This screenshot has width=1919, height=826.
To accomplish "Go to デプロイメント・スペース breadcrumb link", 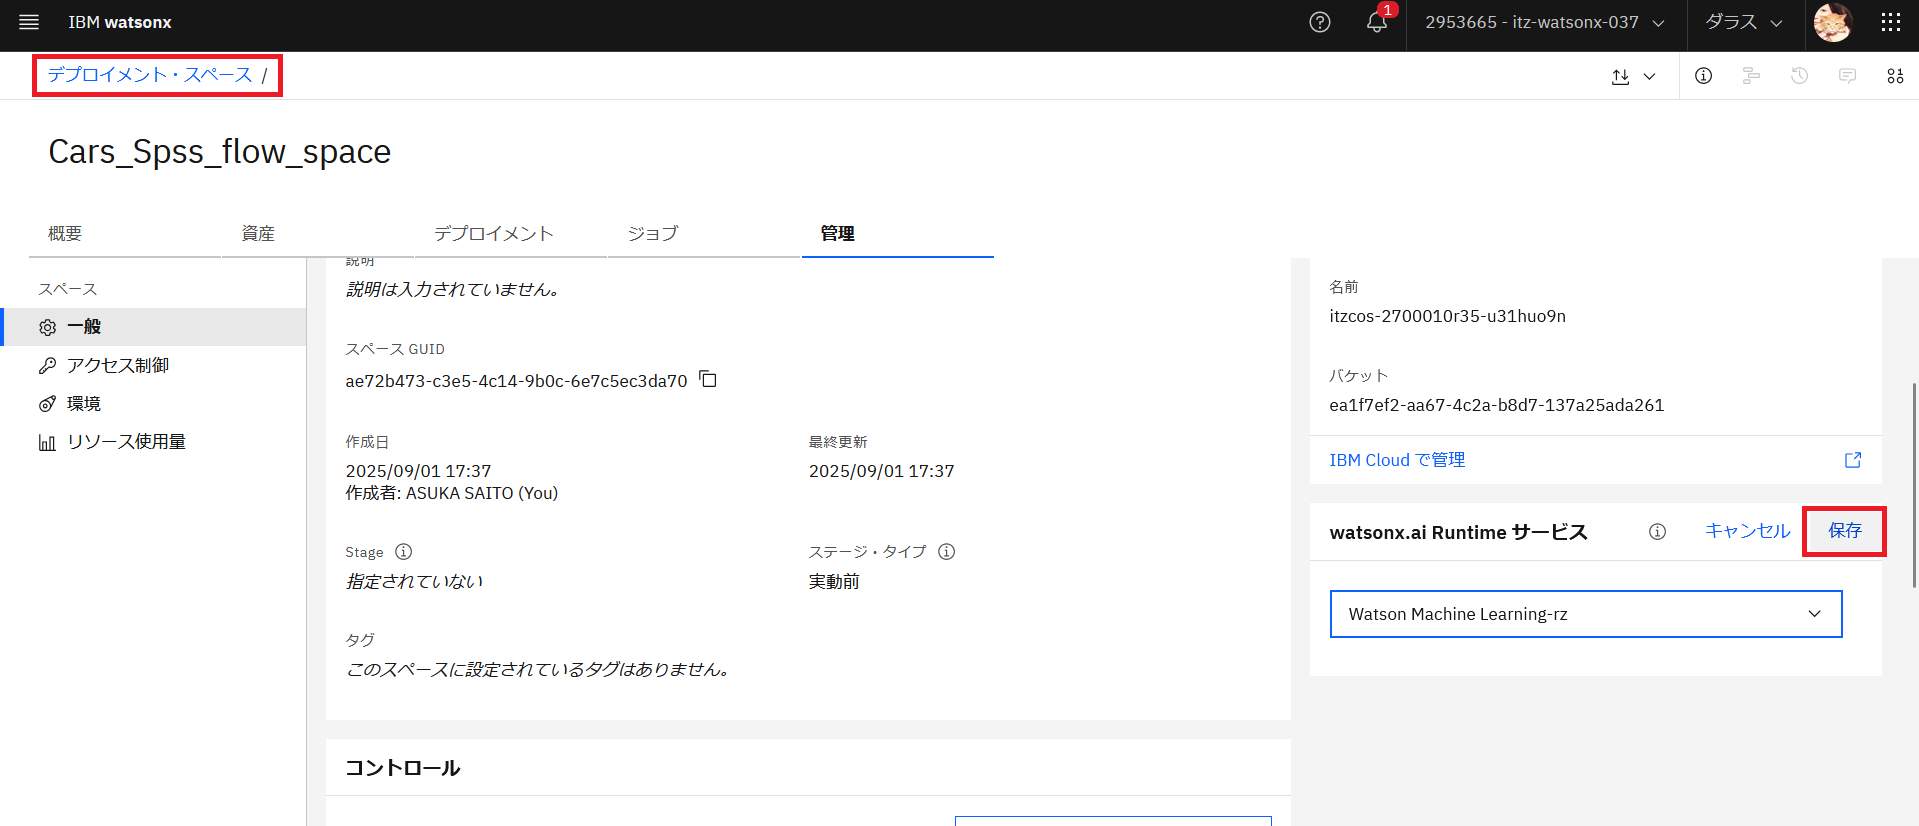I will tap(150, 75).
